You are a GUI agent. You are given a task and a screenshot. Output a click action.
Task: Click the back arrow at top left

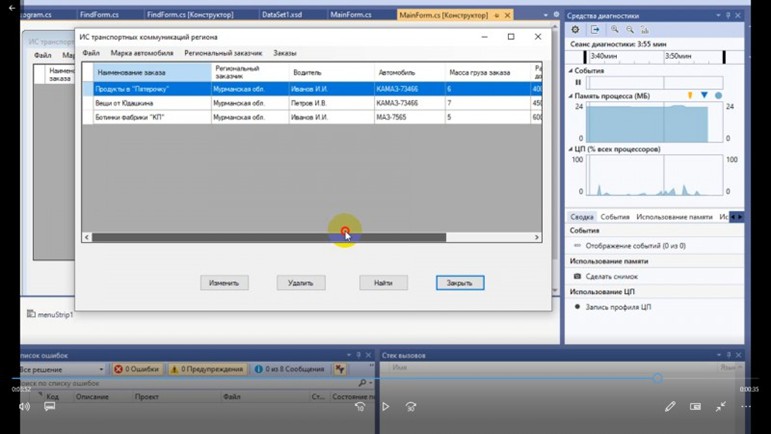click(x=12, y=8)
